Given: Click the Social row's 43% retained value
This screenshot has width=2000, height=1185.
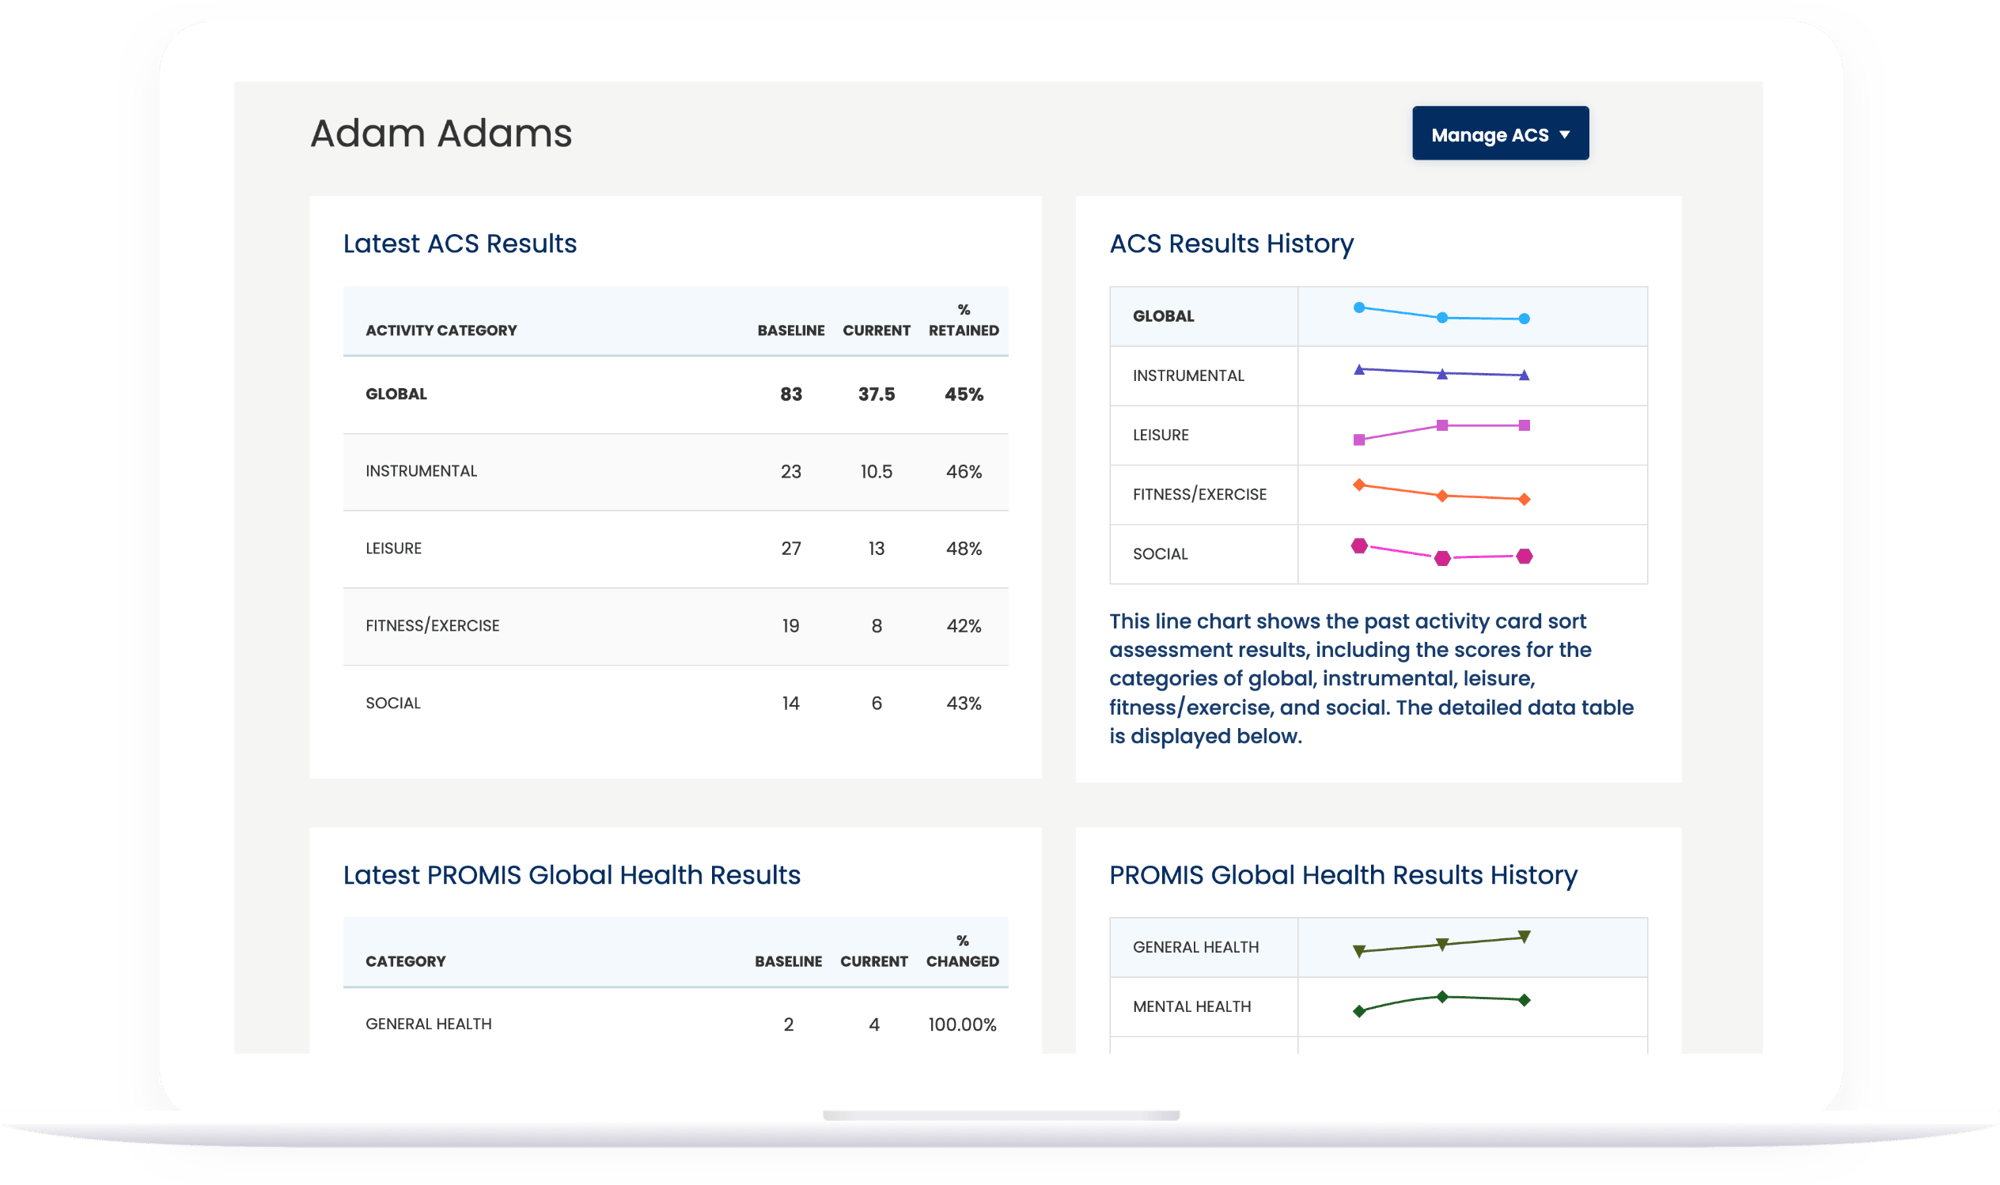Looking at the screenshot, I should click(x=963, y=703).
